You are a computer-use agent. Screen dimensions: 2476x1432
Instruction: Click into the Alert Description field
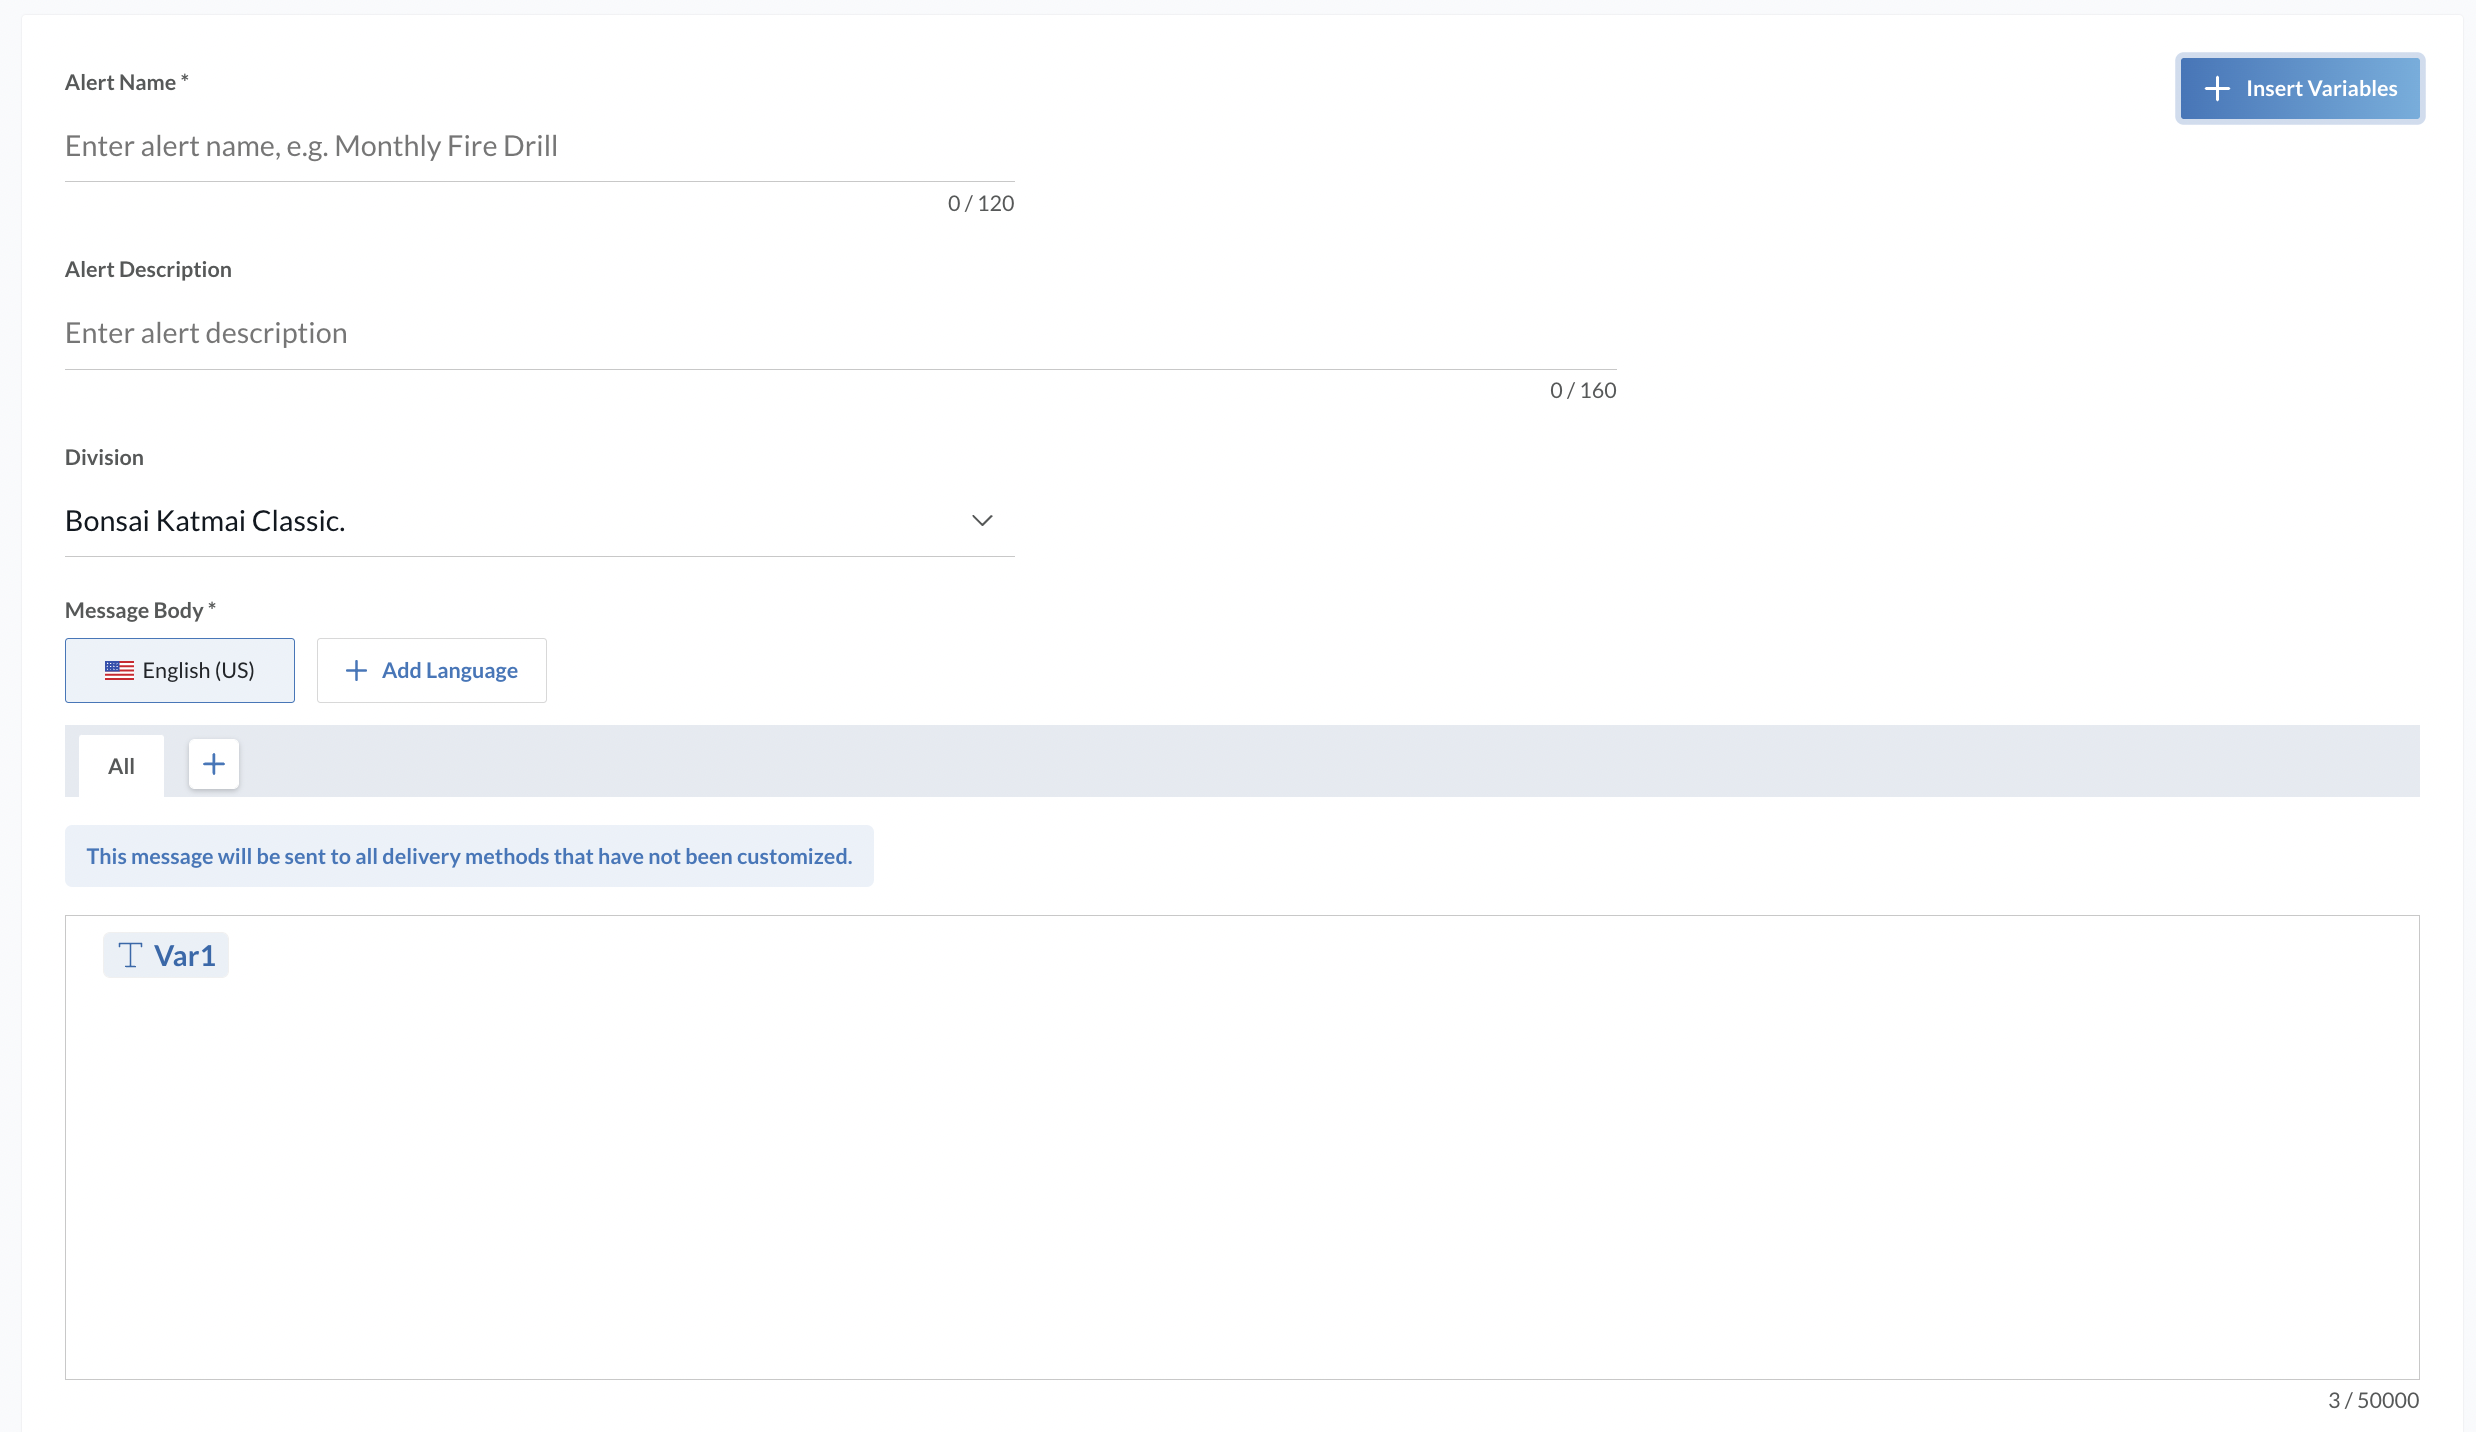click(x=840, y=334)
